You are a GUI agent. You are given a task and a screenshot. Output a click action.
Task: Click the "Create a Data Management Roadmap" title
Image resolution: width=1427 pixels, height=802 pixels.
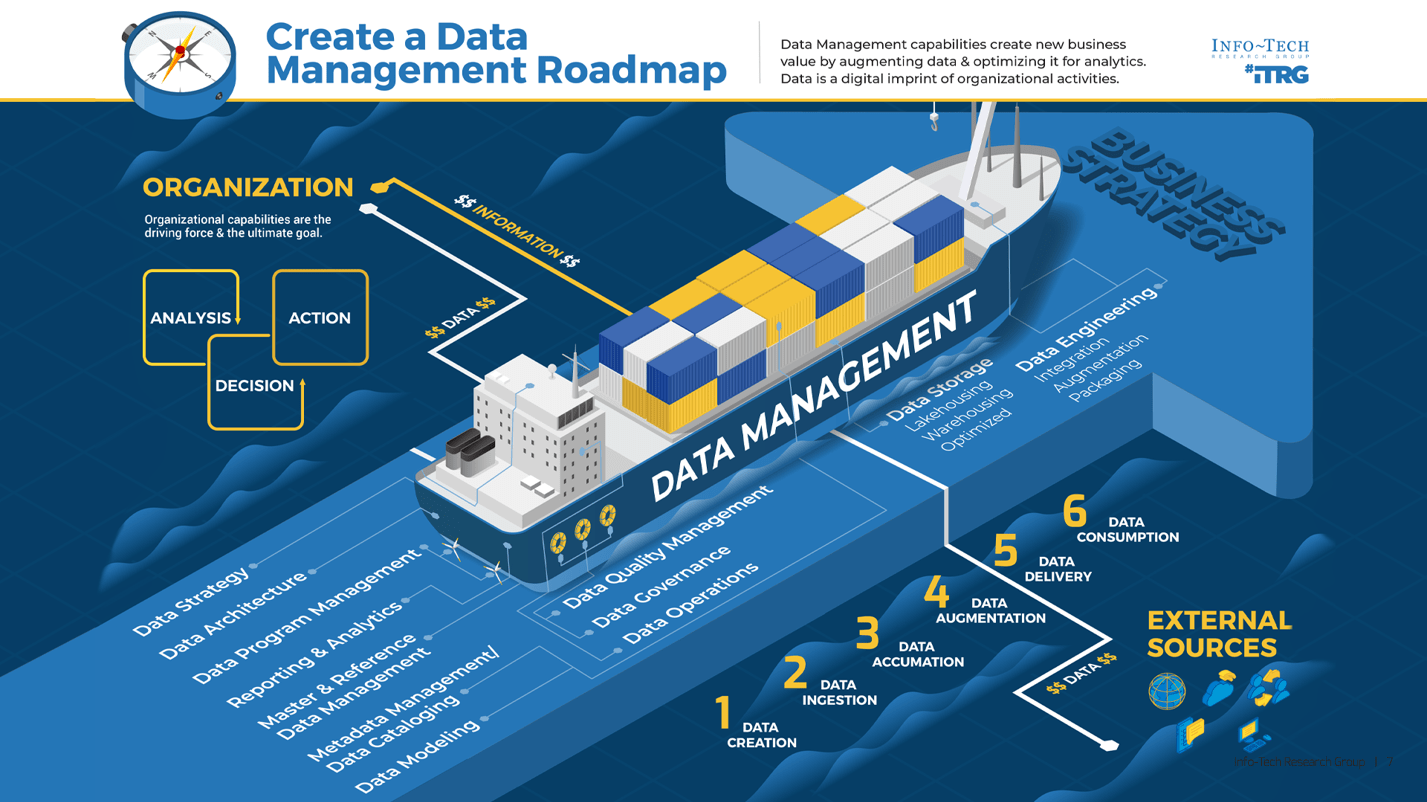(496, 53)
